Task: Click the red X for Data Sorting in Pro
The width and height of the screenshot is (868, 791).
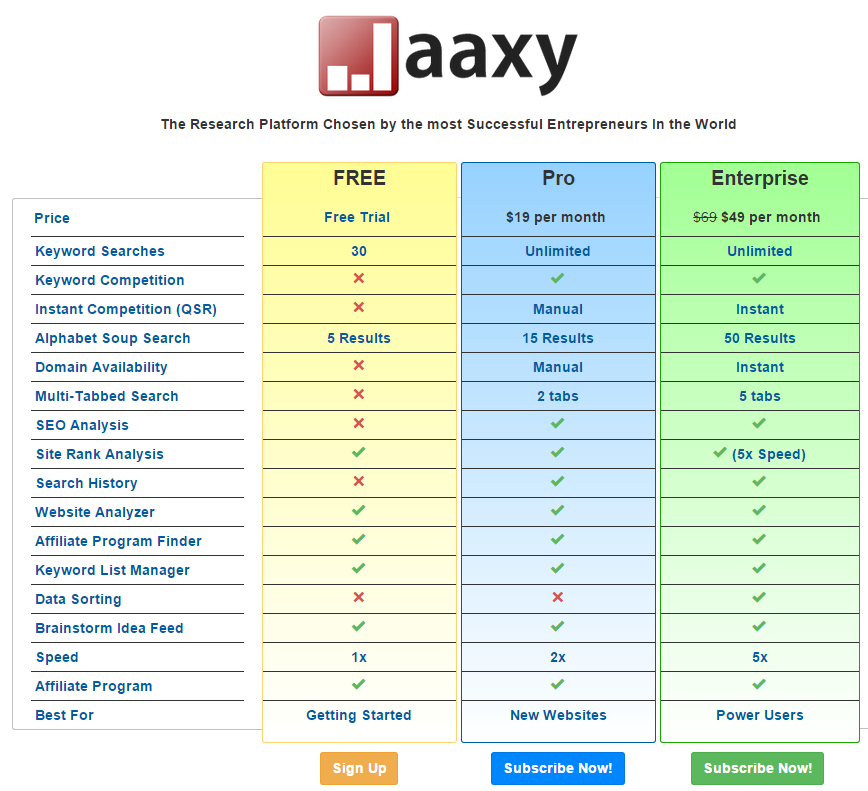Action: coord(557,597)
